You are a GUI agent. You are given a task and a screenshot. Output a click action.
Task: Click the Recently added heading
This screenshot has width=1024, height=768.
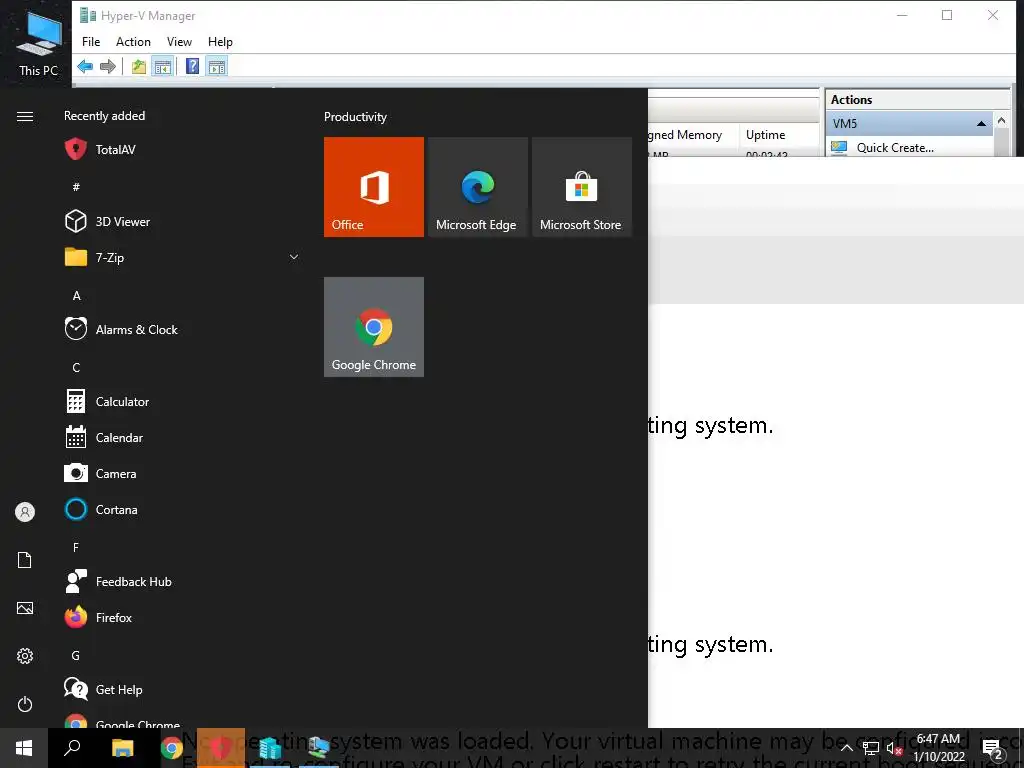[x=104, y=116]
